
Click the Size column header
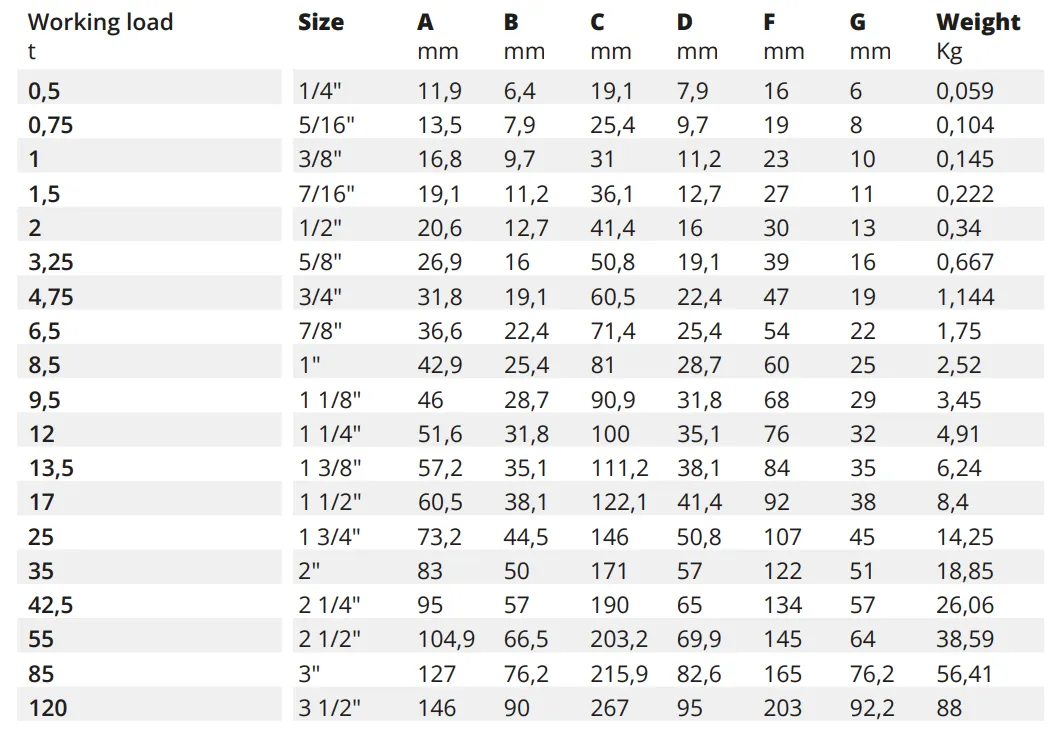click(321, 22)
